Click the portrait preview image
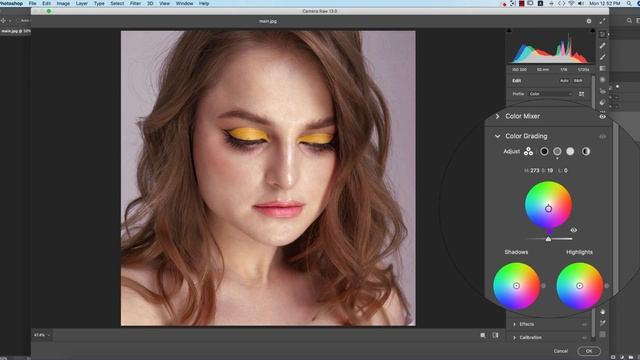The width and height of the screenshot is (640, 360). pyautogui.click(x=268, y=178)
